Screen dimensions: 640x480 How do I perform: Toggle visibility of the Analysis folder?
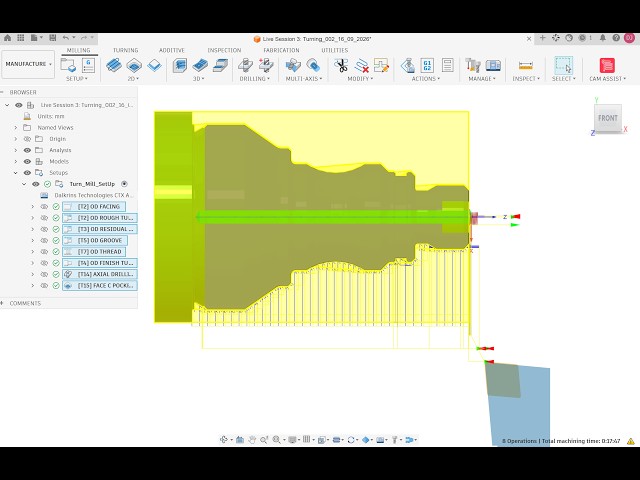coord(27,150)
